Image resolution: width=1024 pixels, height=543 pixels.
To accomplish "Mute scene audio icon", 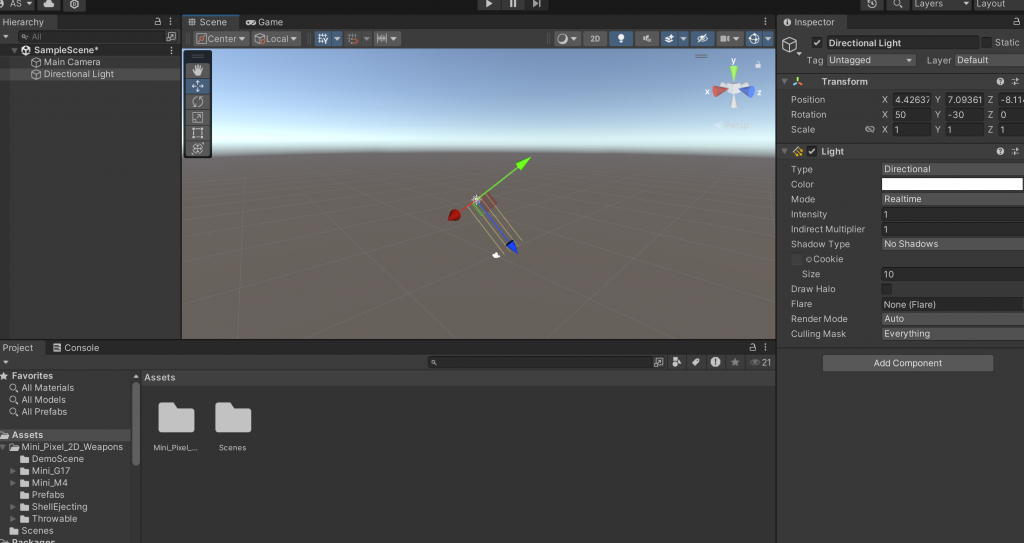I will pos(647,39).
